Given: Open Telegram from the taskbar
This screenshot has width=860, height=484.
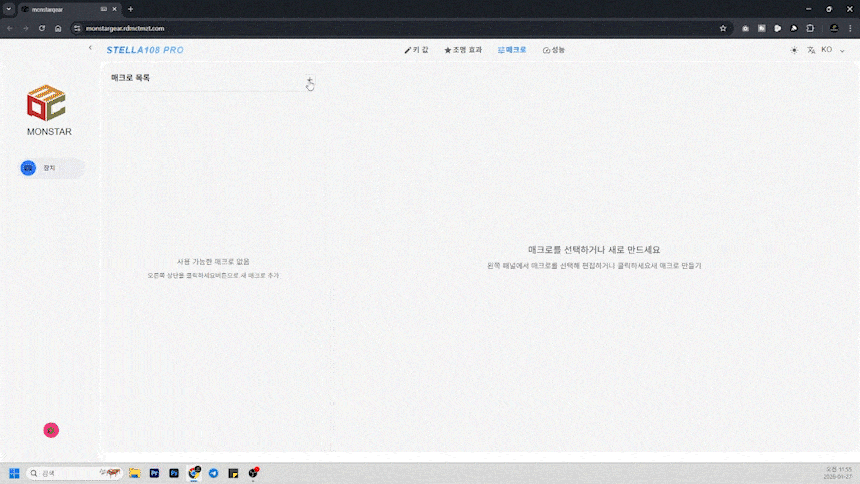Looking at the screenshot, I should [x=213, y=473].
